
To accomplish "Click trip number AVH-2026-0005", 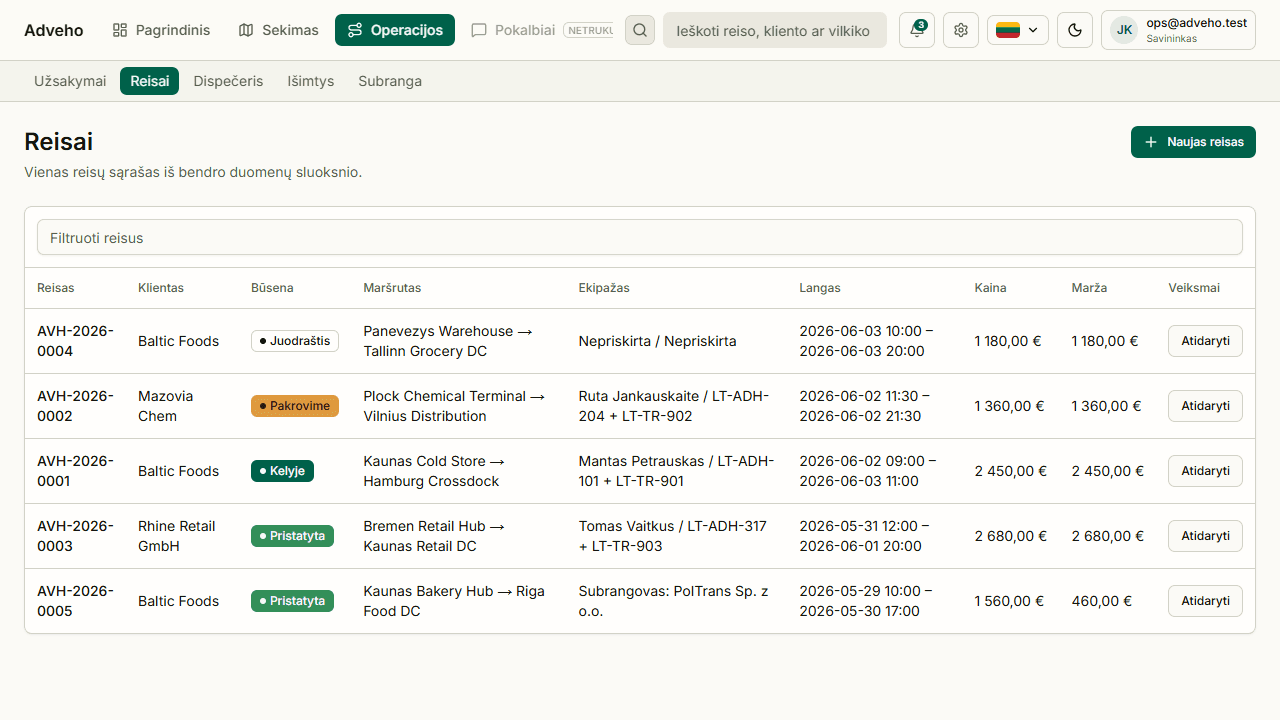I will [x=75, y=601].
